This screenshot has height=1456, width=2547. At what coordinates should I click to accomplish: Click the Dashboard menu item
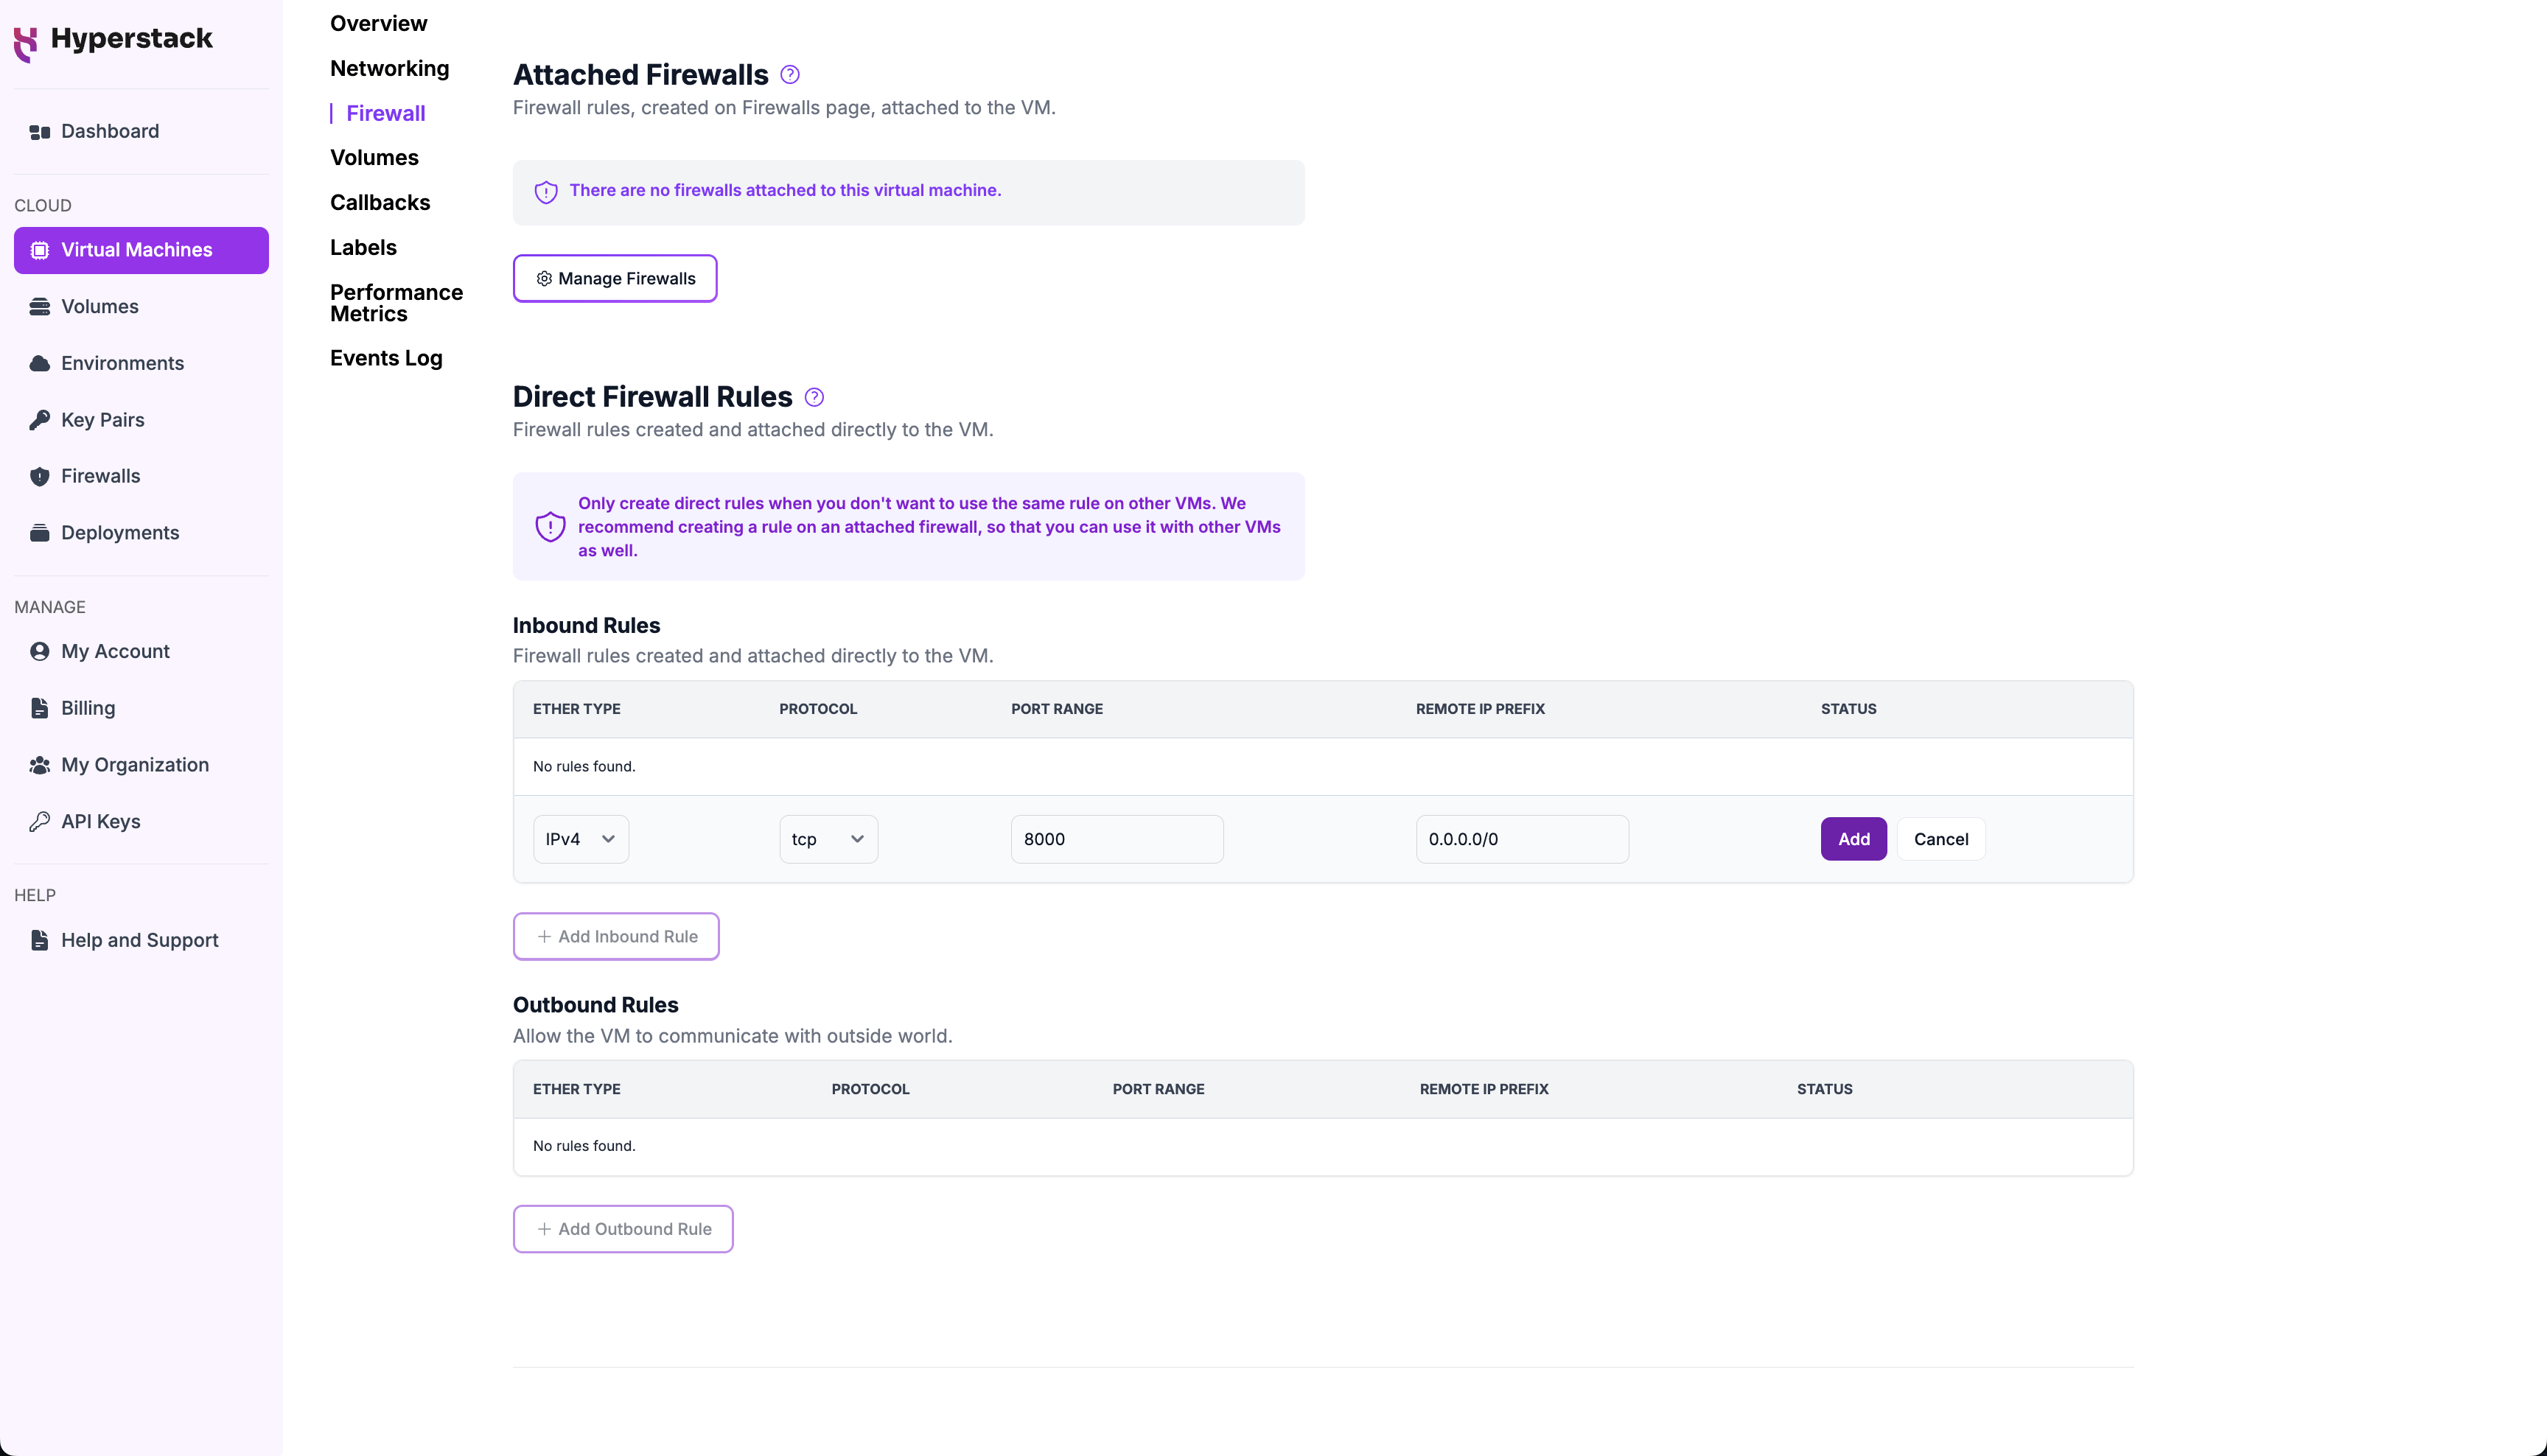pos(111,131)
